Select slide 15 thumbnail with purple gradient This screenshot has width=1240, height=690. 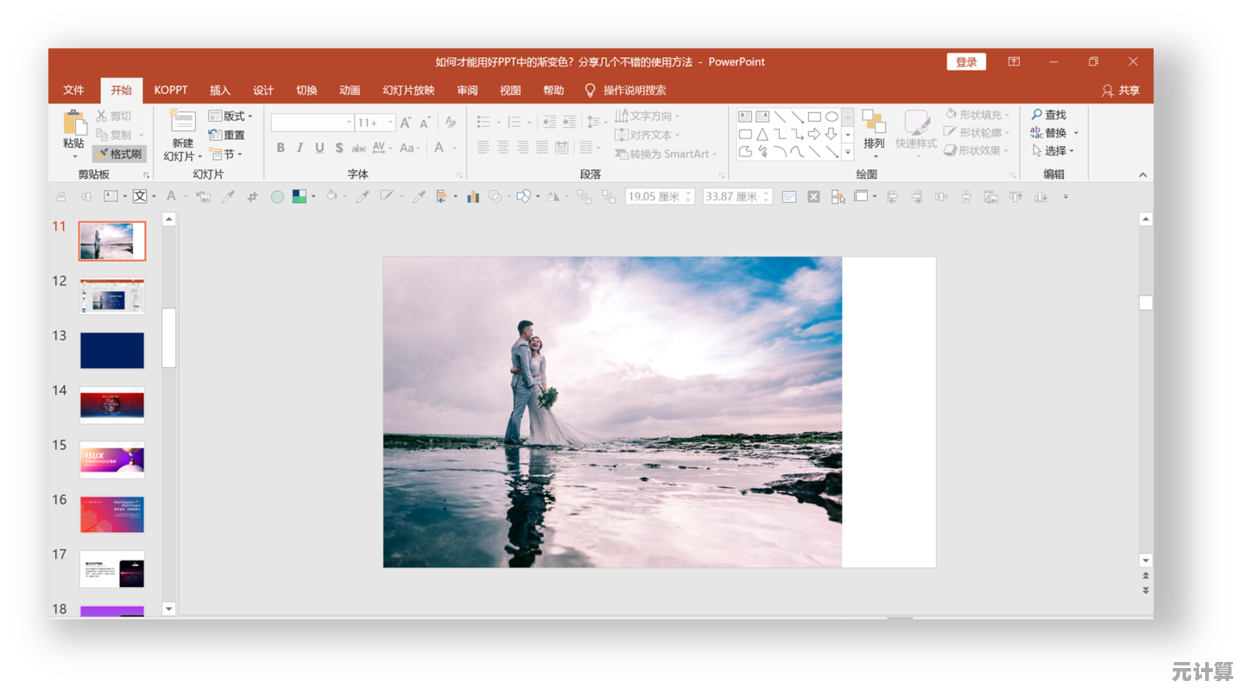(112, 460)
